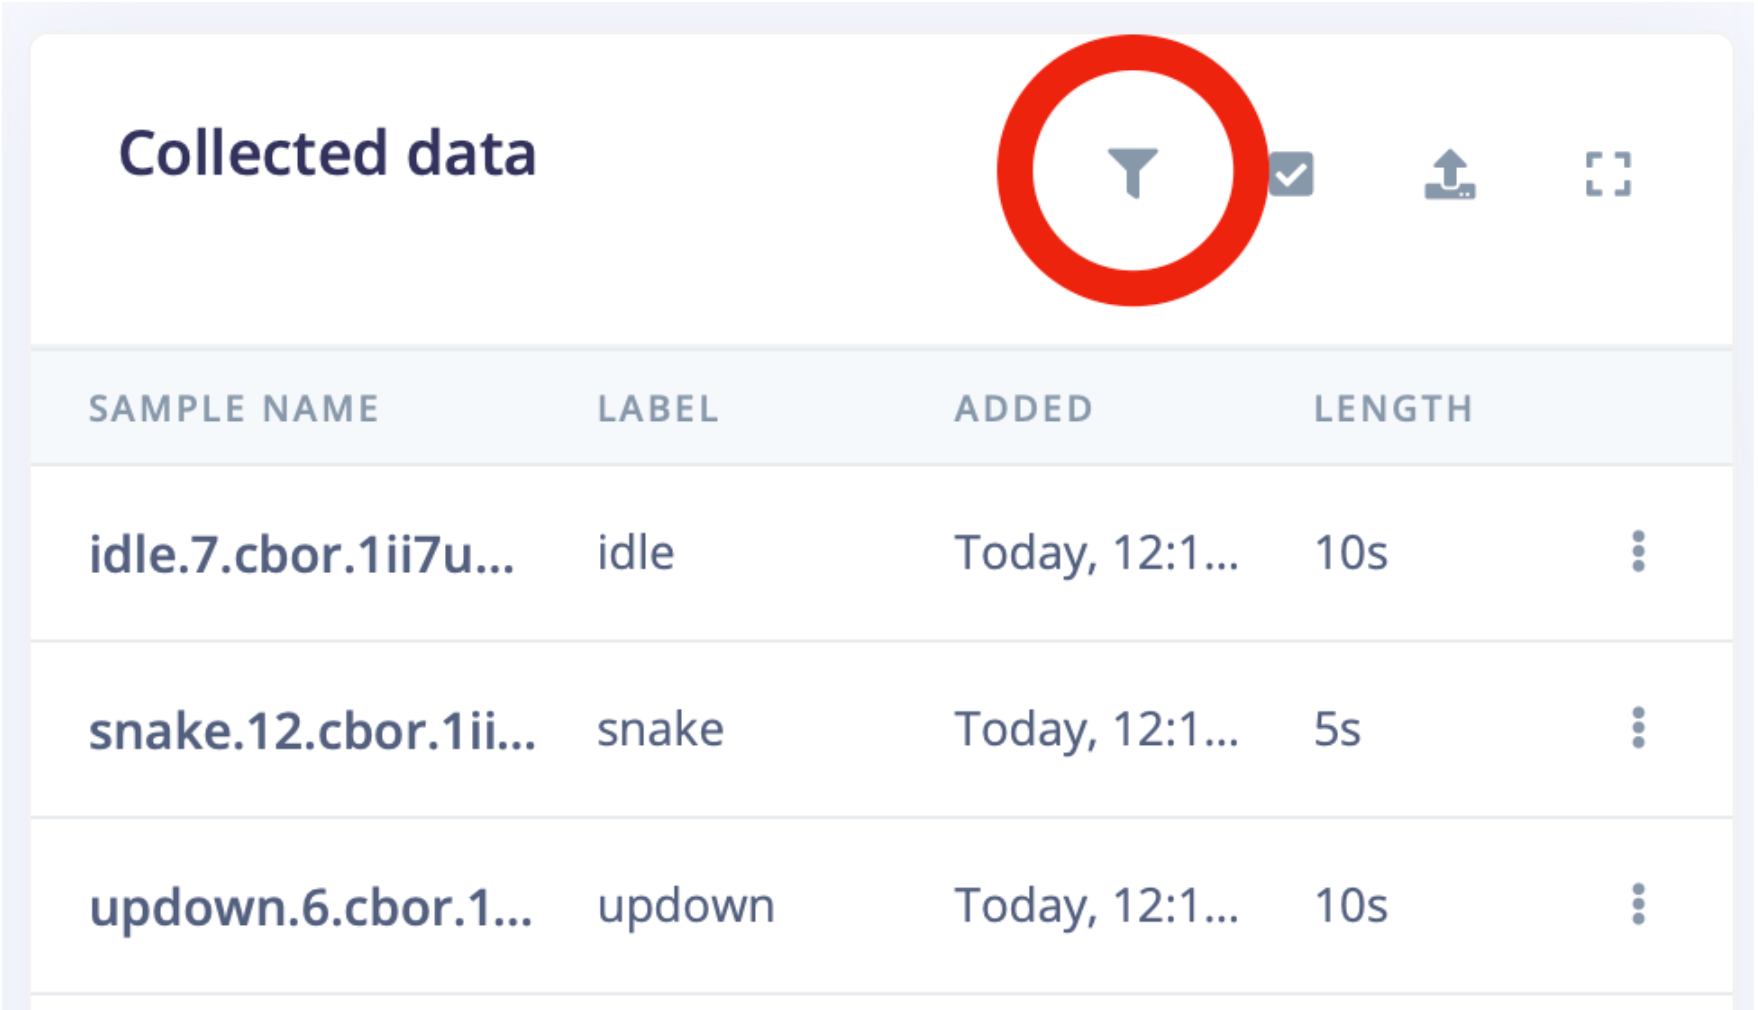Screen dimensions: 1758x1010
Task: Expand collected data to fullscreen
Action: pyautogui.click(x=1608, y=174)
